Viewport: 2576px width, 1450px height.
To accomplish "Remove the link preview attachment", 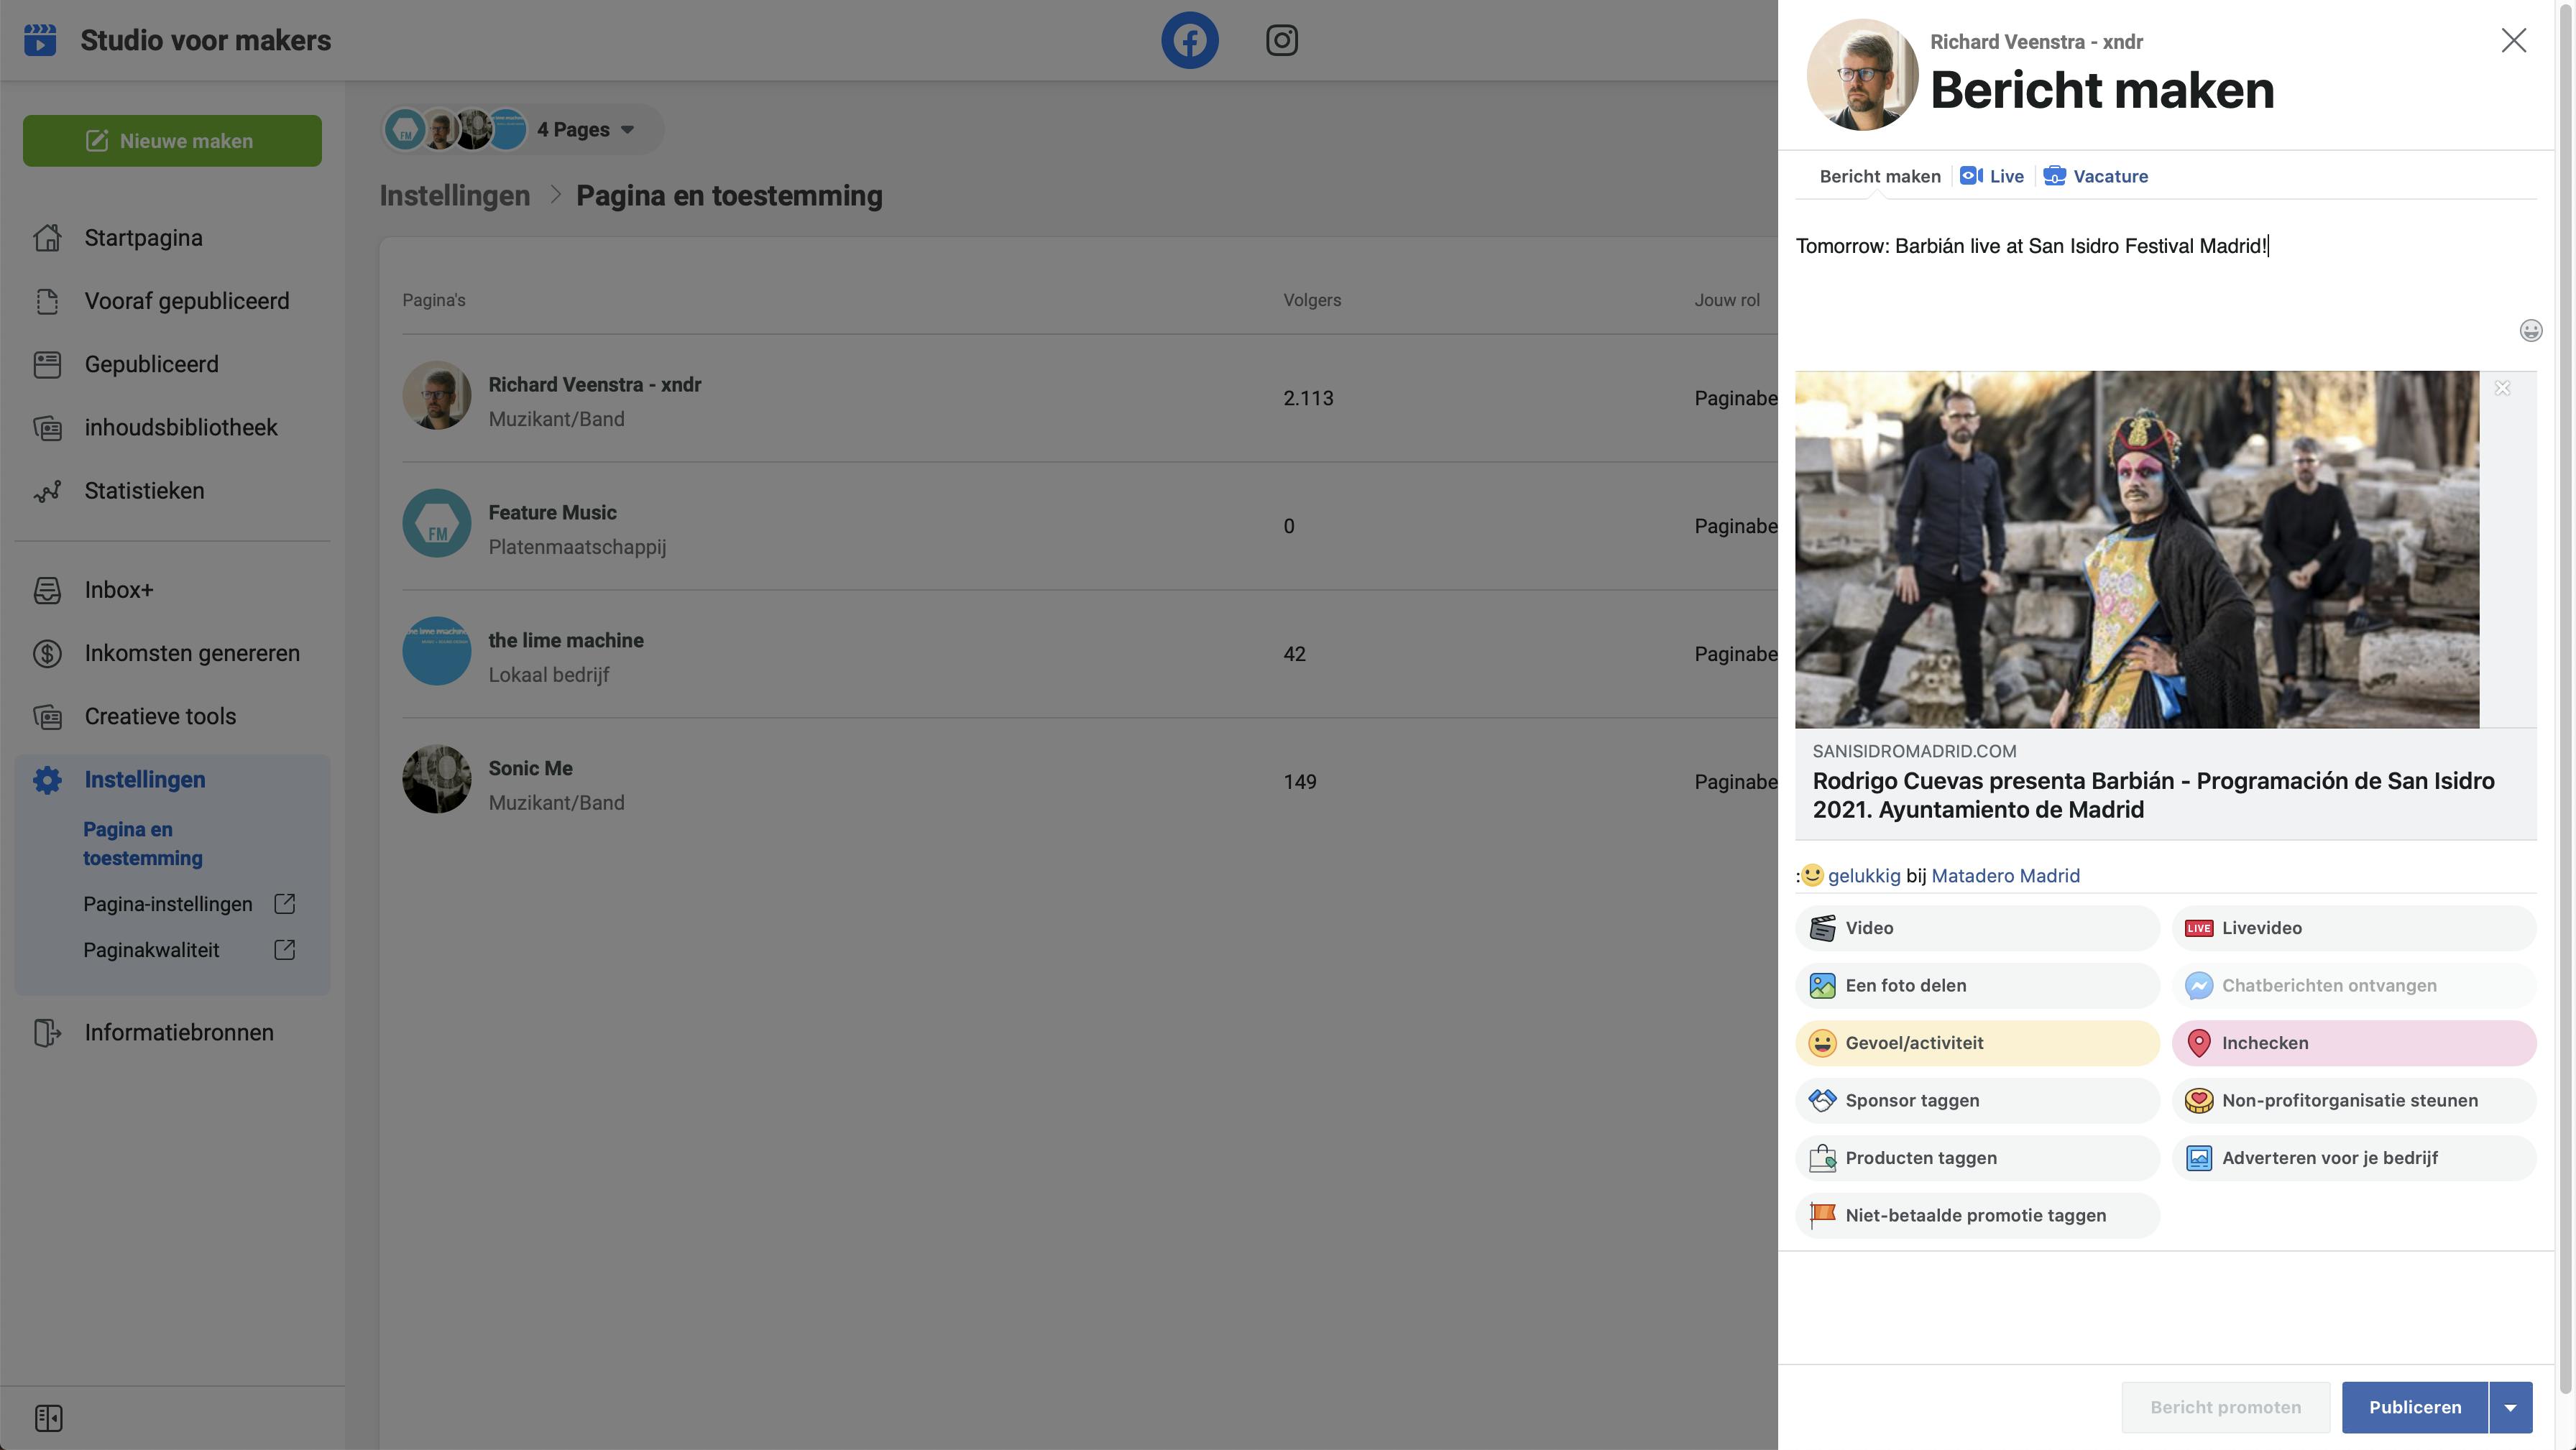I will [x=2502, y=388].
